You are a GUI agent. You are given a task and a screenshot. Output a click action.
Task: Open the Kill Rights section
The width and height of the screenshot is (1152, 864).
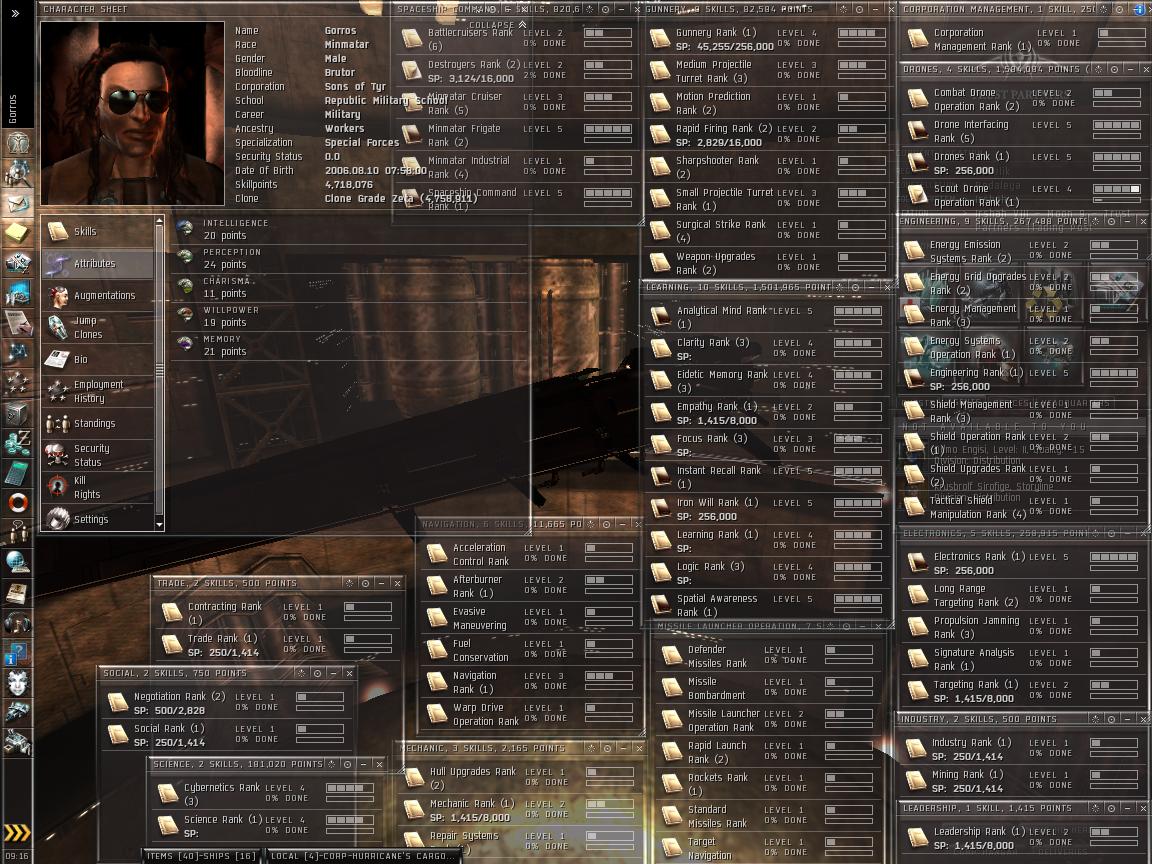coord(98,487)
